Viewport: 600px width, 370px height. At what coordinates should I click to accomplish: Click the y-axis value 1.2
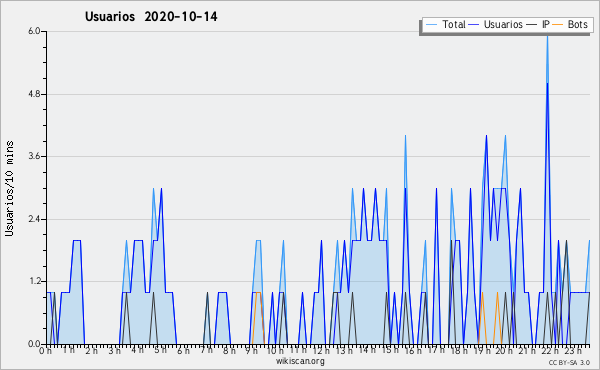point(34,282)
